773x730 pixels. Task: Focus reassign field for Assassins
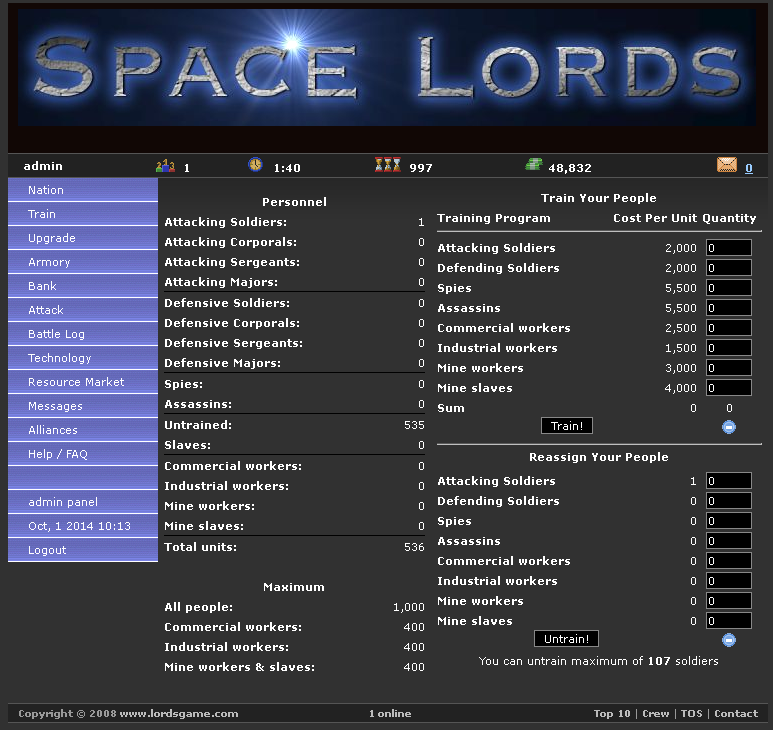(729, 541)
